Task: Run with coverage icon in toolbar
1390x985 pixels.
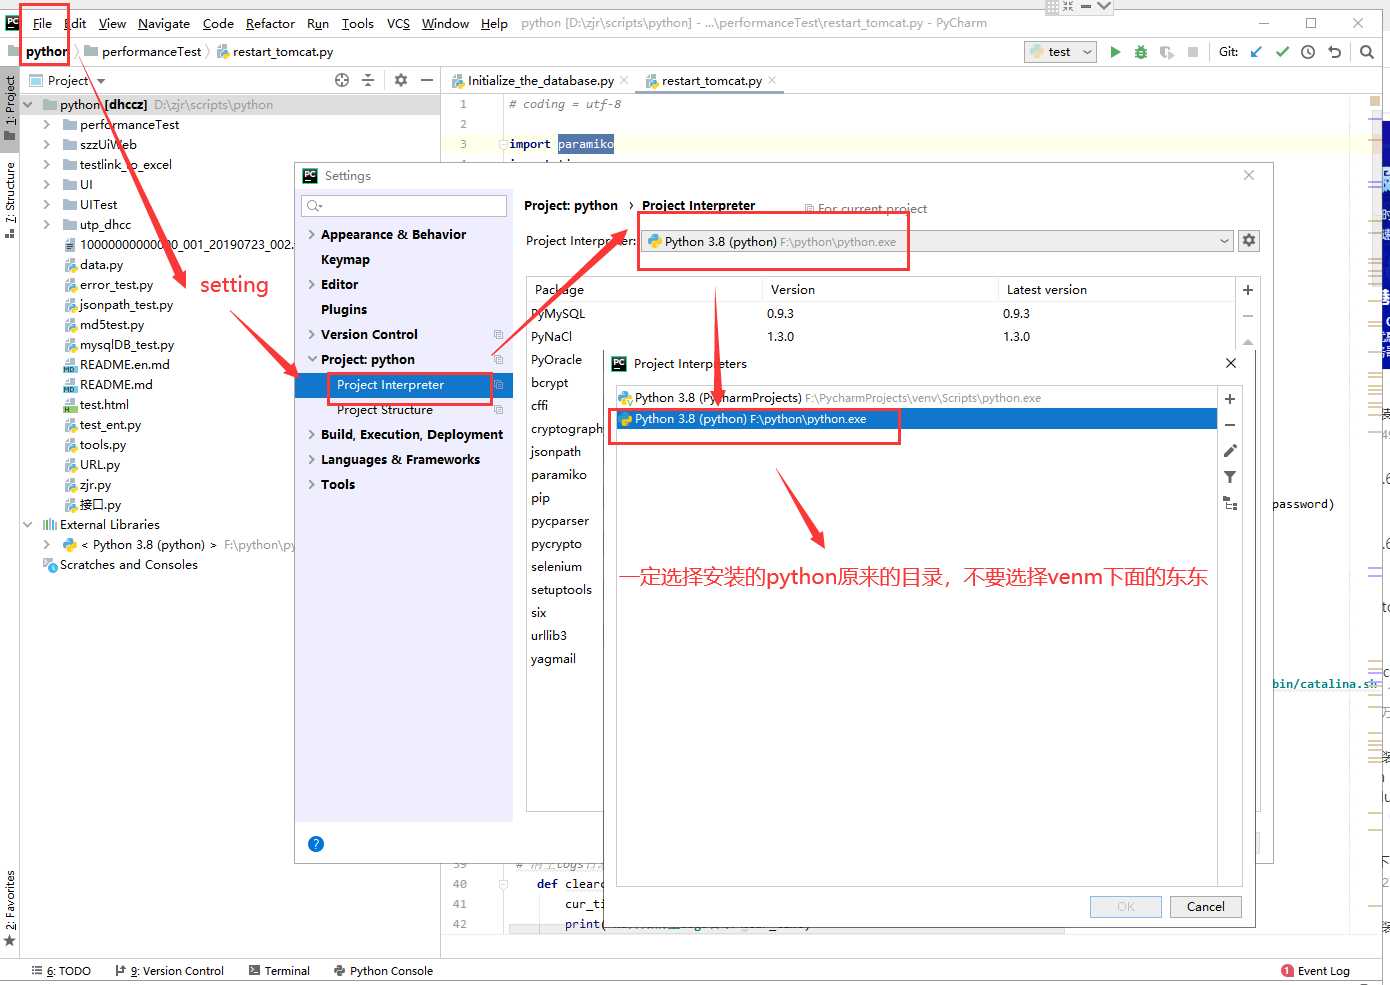Action: pos(1167,52)
